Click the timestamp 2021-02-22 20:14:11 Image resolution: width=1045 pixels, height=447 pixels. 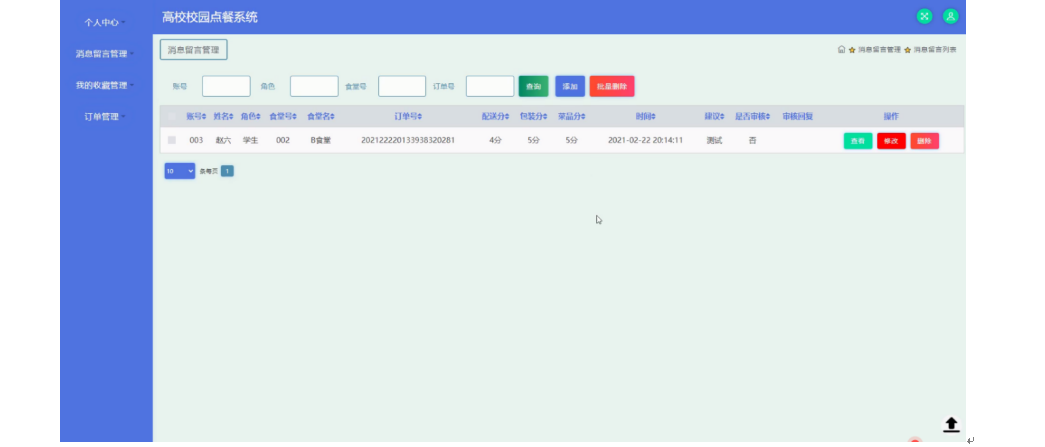tap(645, 141)
